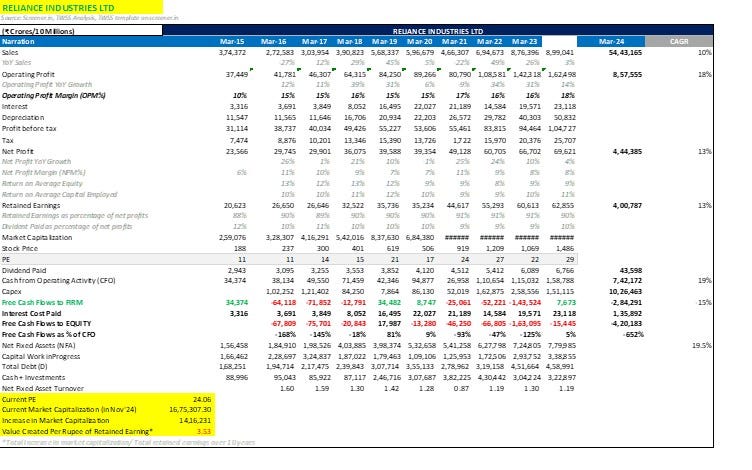Select 'Increase in Market Capitalization' label

pyautogui.click(x=55, y=421)
